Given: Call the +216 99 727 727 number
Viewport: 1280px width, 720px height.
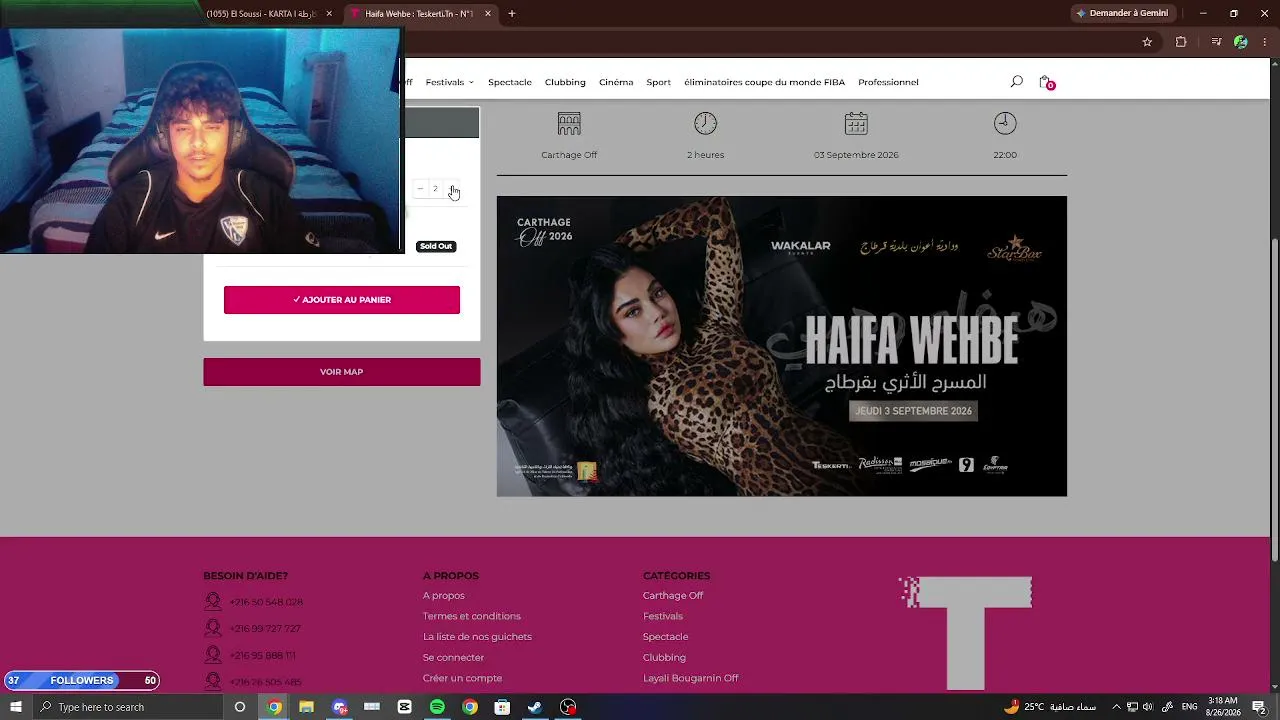Looking at the screenshot, I should point(265,629).
